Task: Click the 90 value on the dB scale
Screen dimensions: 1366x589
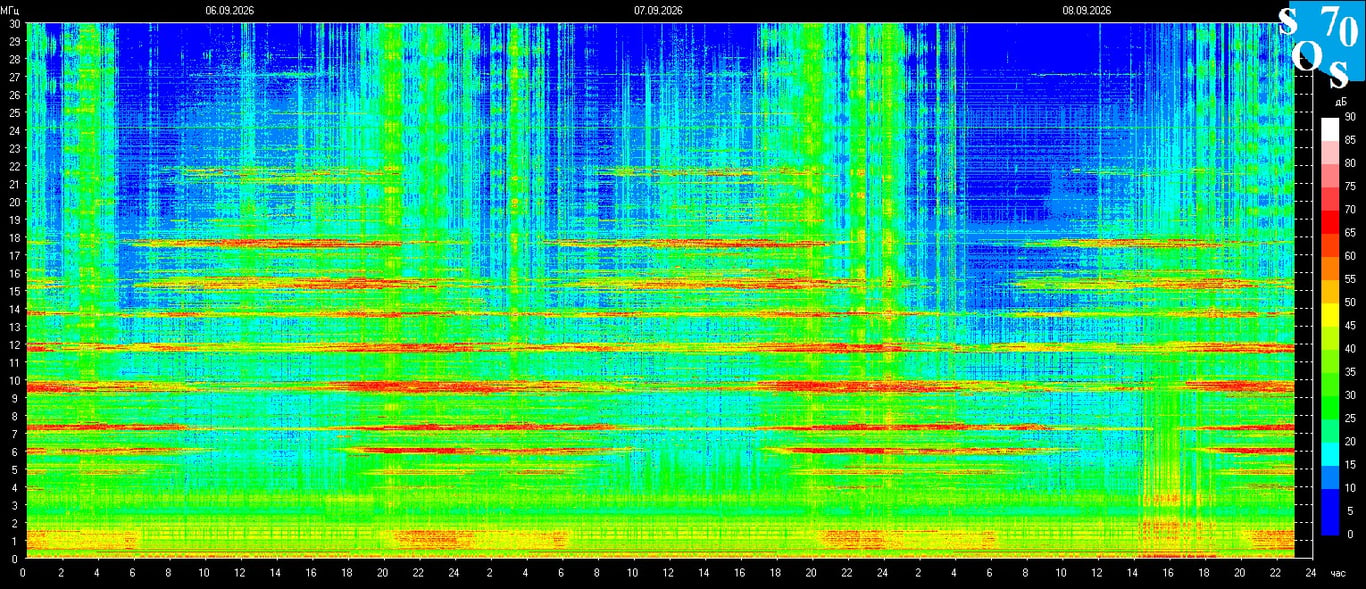Action: 1349,117
